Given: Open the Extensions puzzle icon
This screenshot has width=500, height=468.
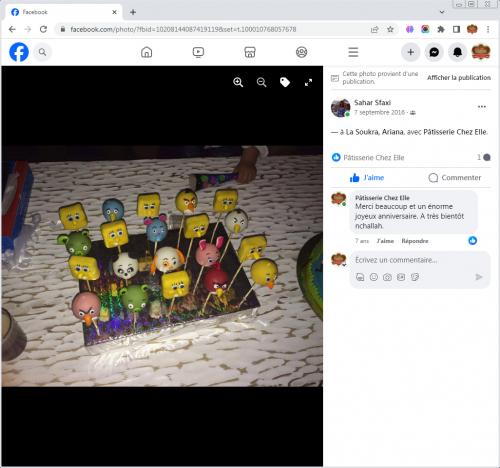Looking at the screenshot, I should (441, 29).
